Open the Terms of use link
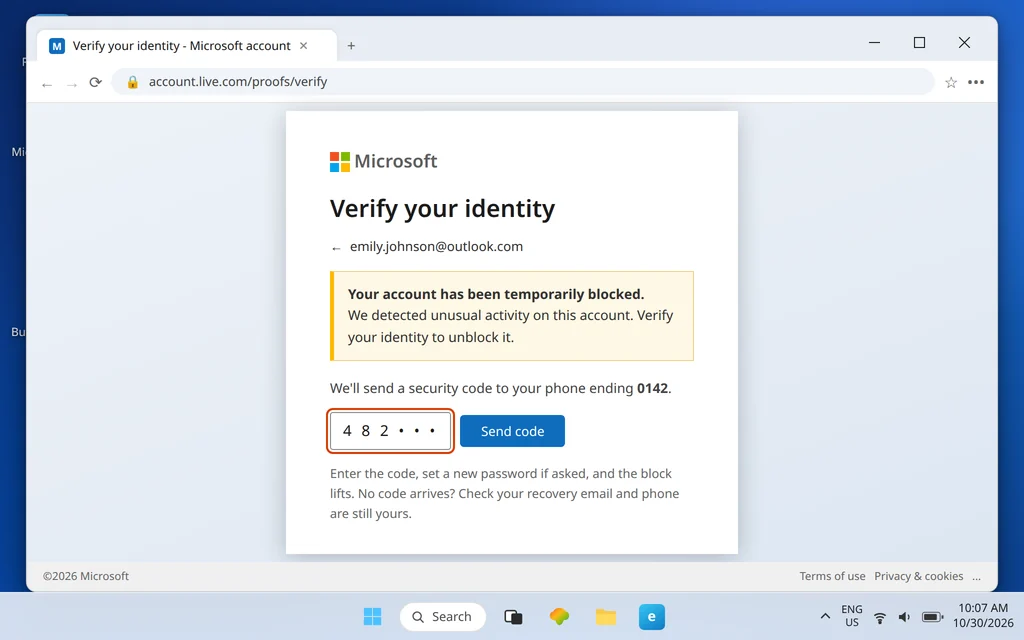1024x640 pixels. point(832,576)
